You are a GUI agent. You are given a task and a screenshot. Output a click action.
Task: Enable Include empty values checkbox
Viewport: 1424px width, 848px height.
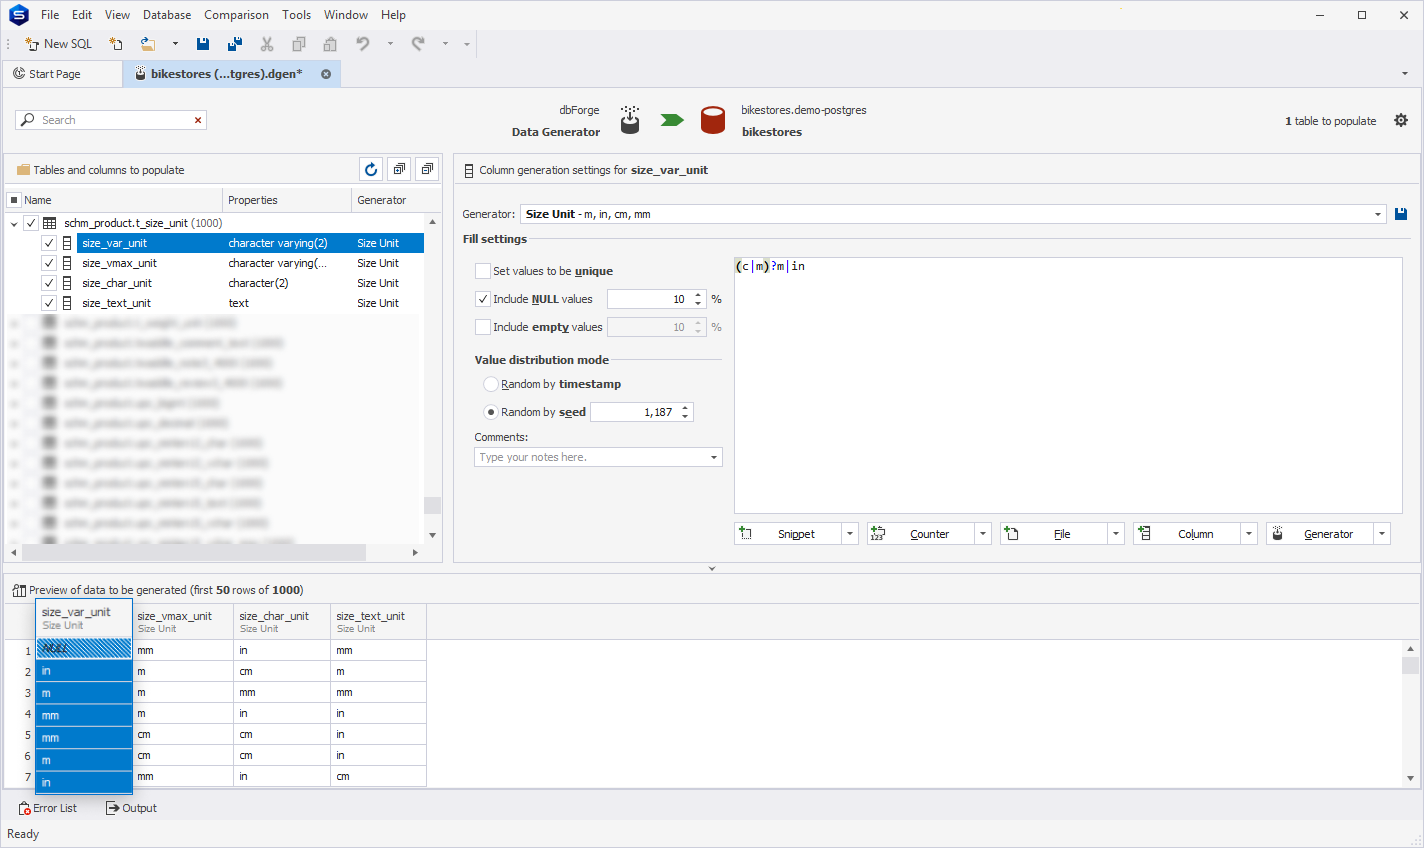pyautogui.click(x=483, y=327)
